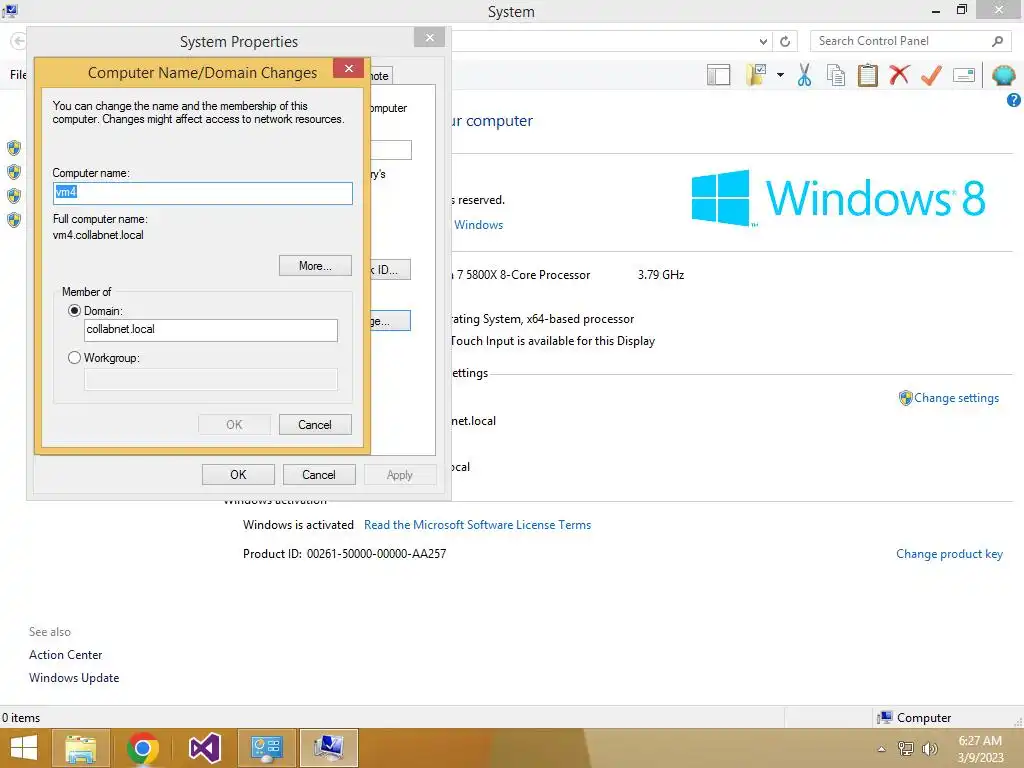Click the Domain name text field
1024x768 pixels.
tap(210, 330)
